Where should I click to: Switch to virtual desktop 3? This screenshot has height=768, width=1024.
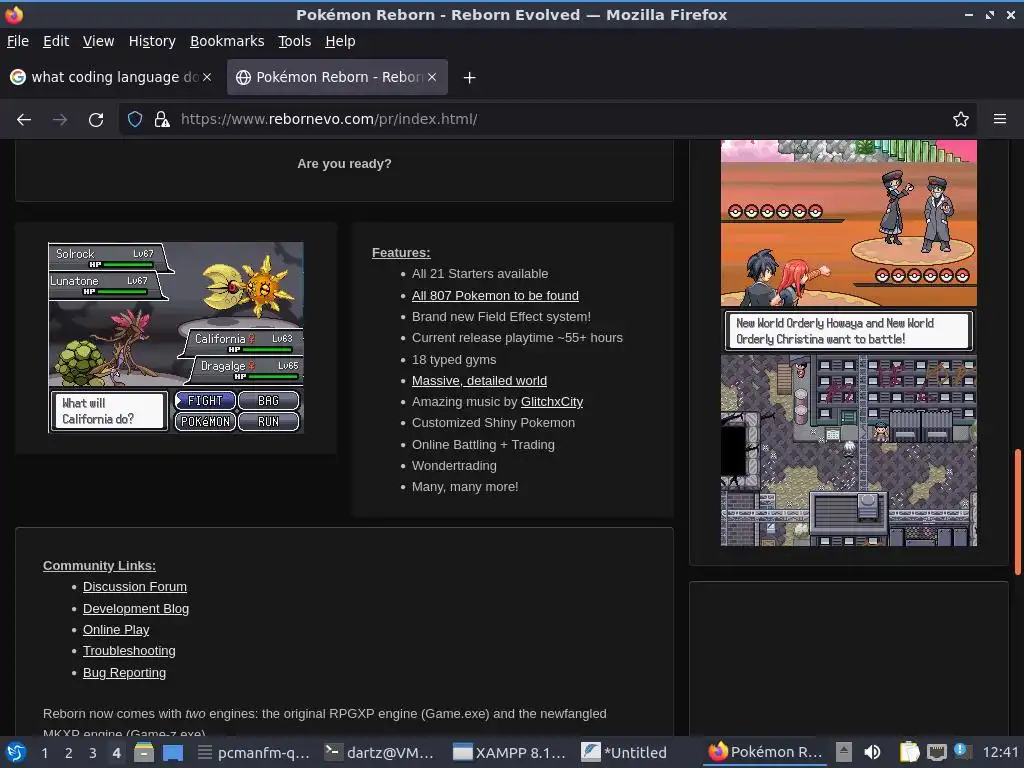[x=92, y=753]
